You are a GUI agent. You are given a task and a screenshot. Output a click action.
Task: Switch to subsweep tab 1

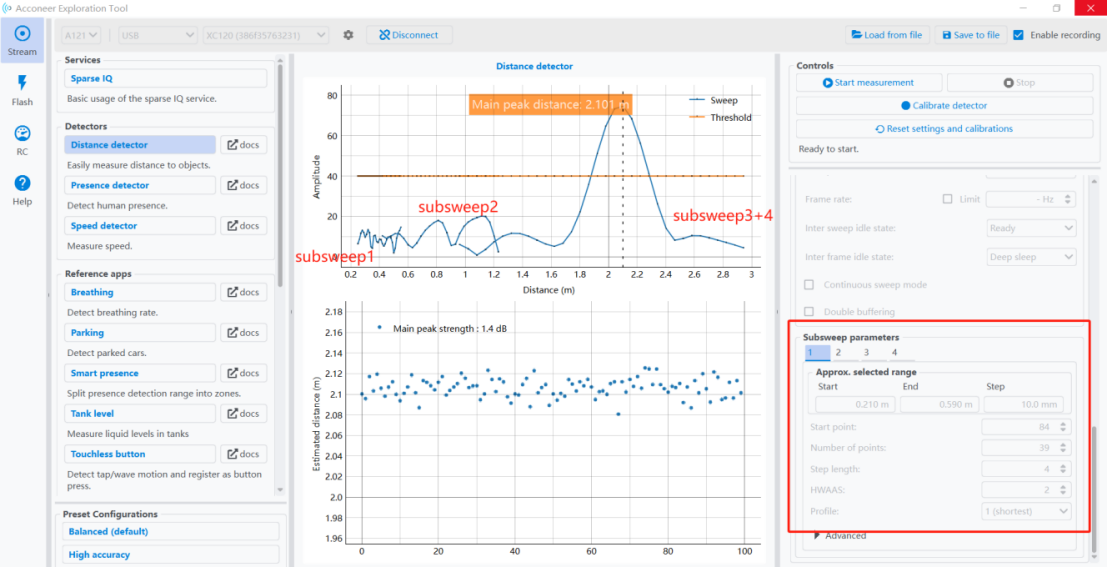pos(818,352)
